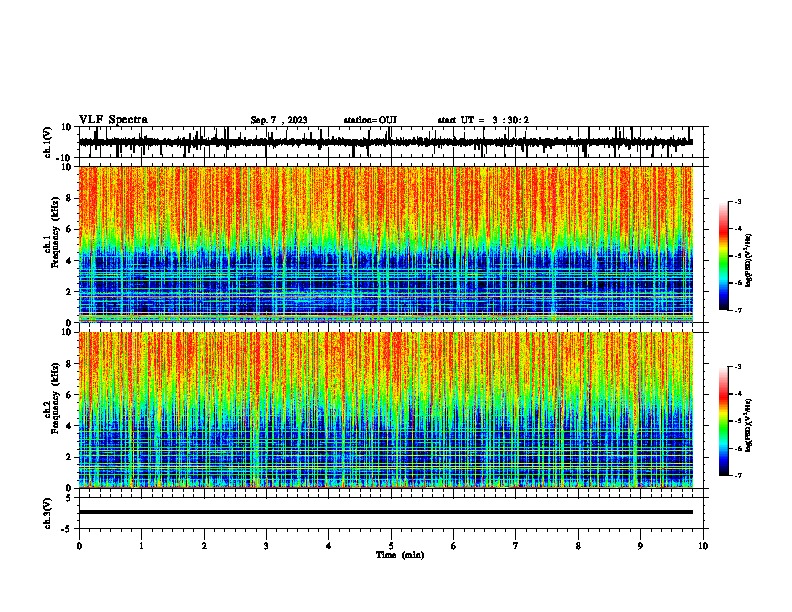The height and width of the screenshot is (612, 792).
Task: Click the "VLF Spectra" plot title
Action: coord(113,120)
